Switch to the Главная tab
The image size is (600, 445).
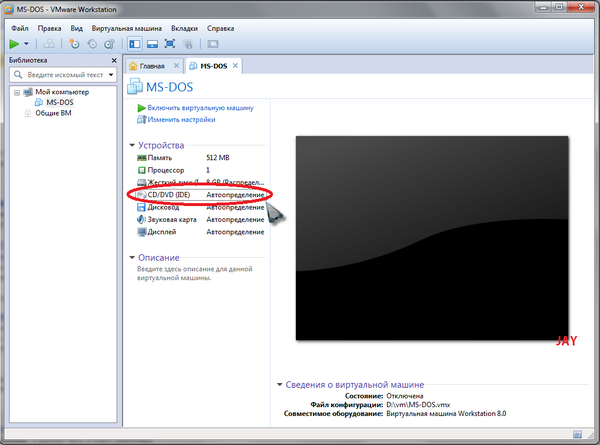(152, 66)
